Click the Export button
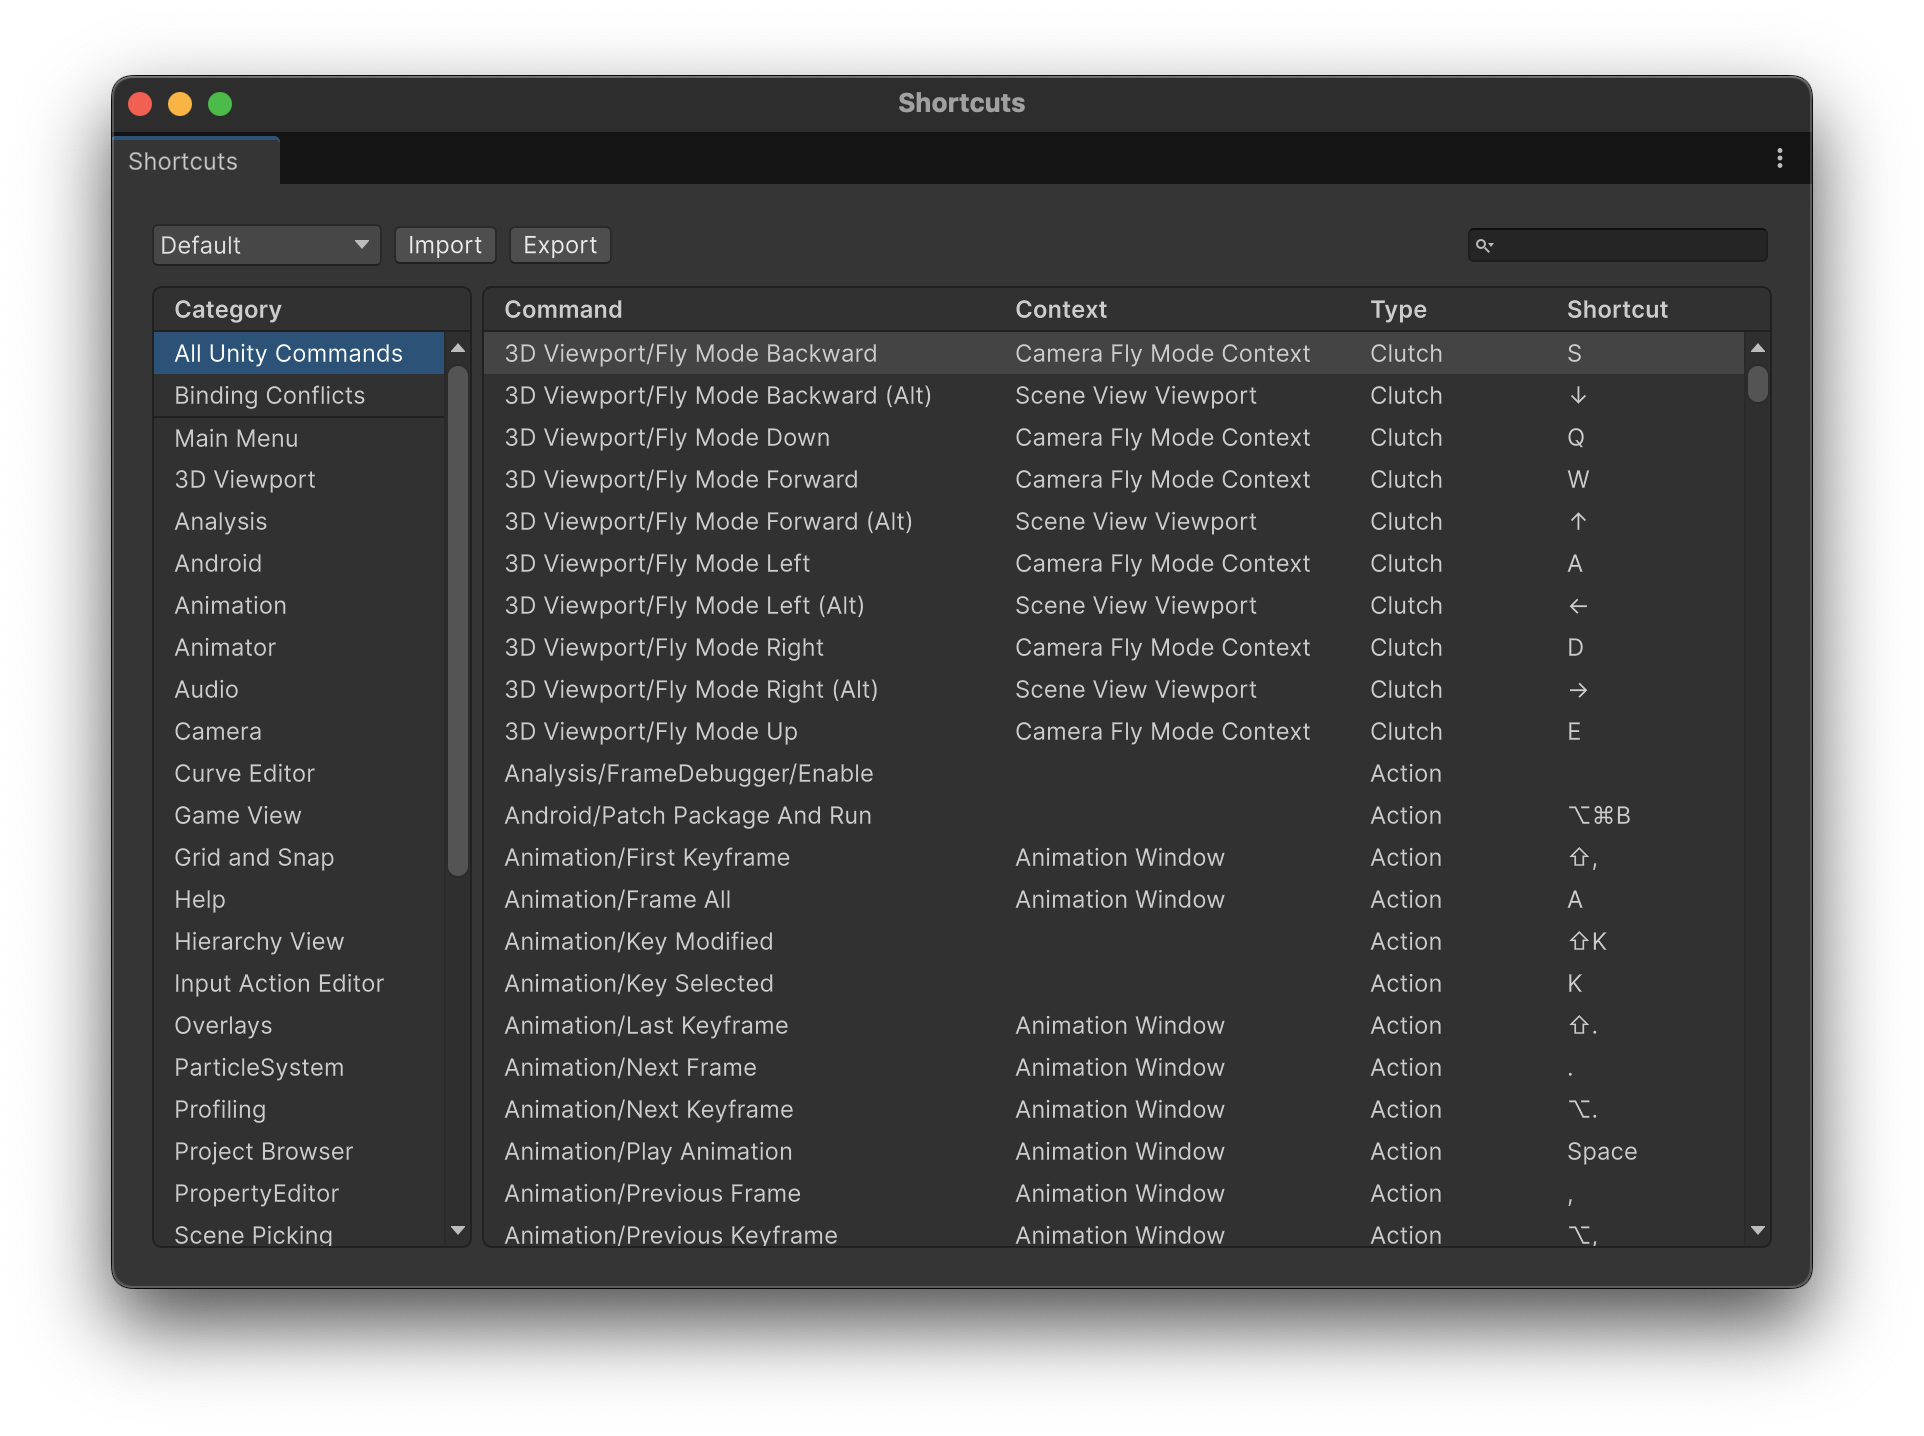Image resolution: width=1924 pixels, height=1436 pixels. [560, 245]
